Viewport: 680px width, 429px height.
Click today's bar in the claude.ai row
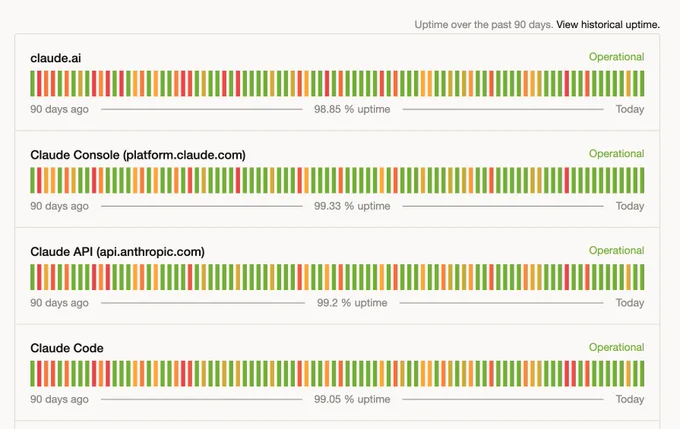tap(642, 84)
